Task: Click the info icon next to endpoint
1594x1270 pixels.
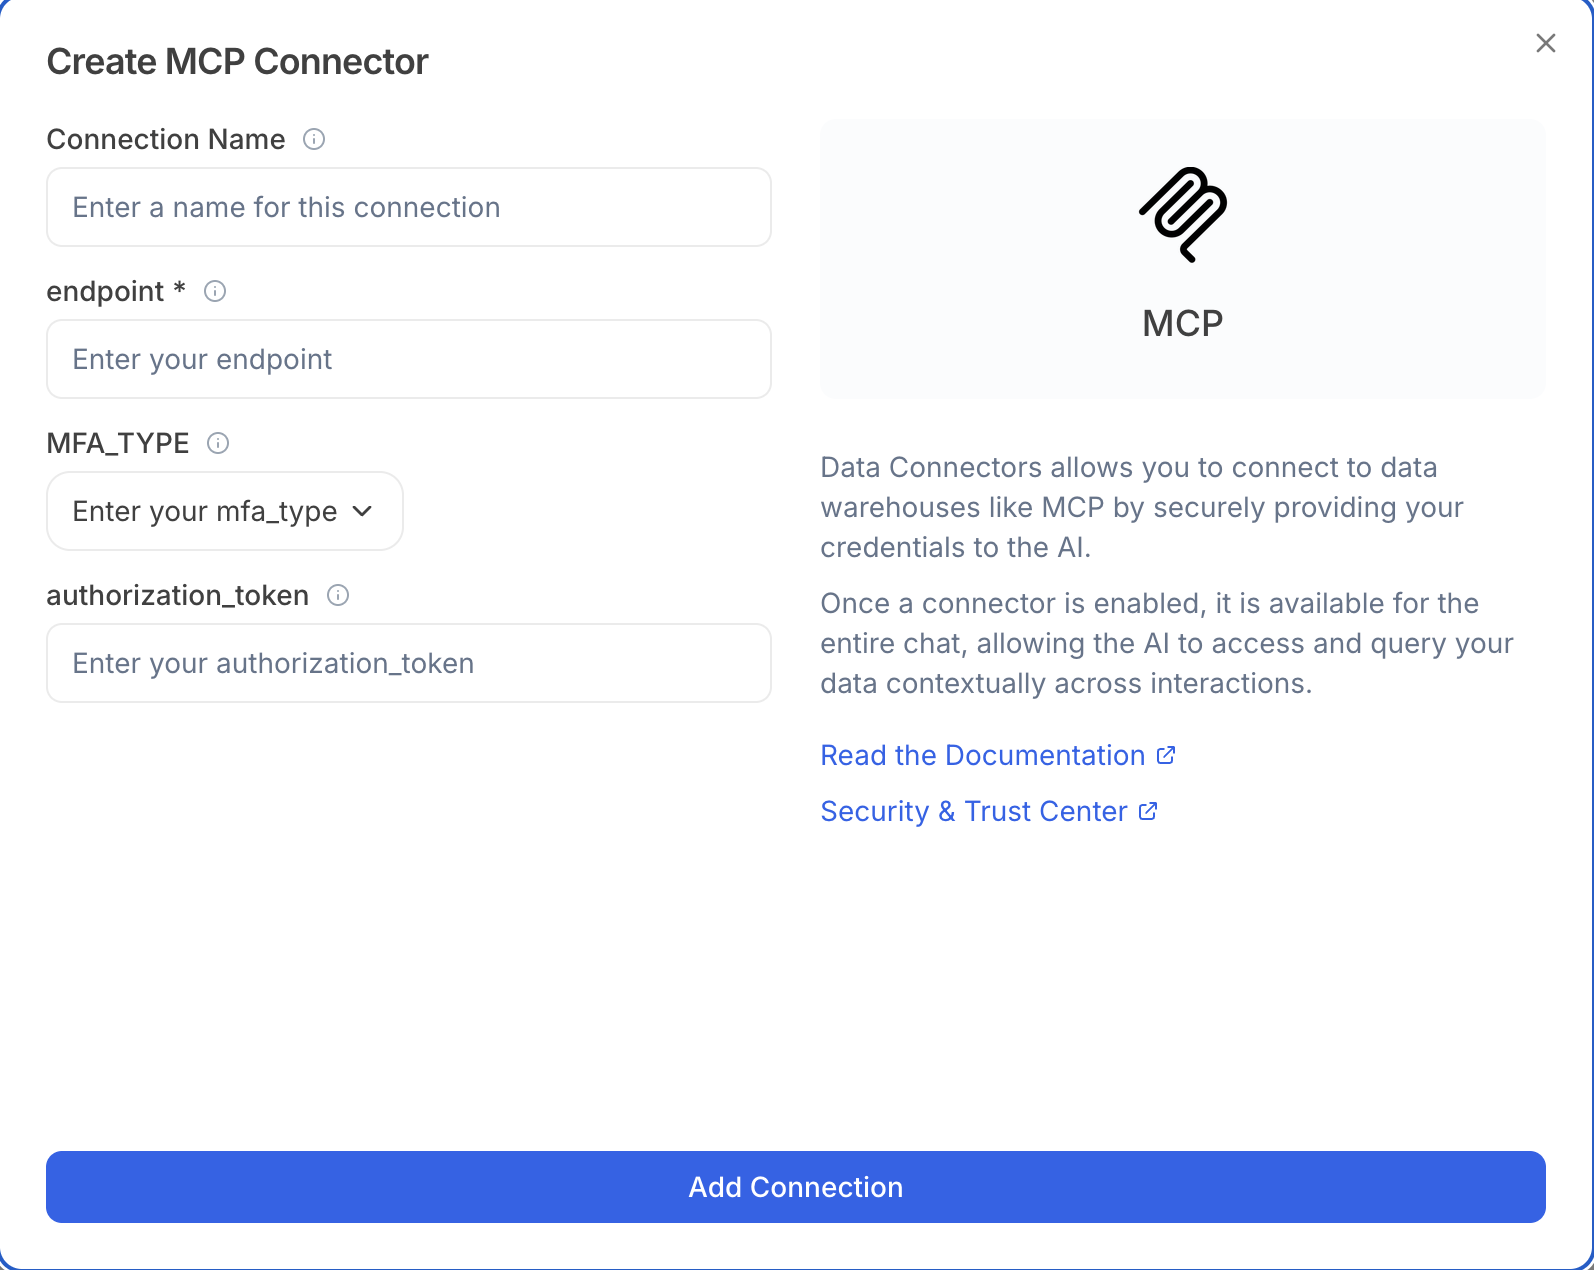Action: point(215,292)
